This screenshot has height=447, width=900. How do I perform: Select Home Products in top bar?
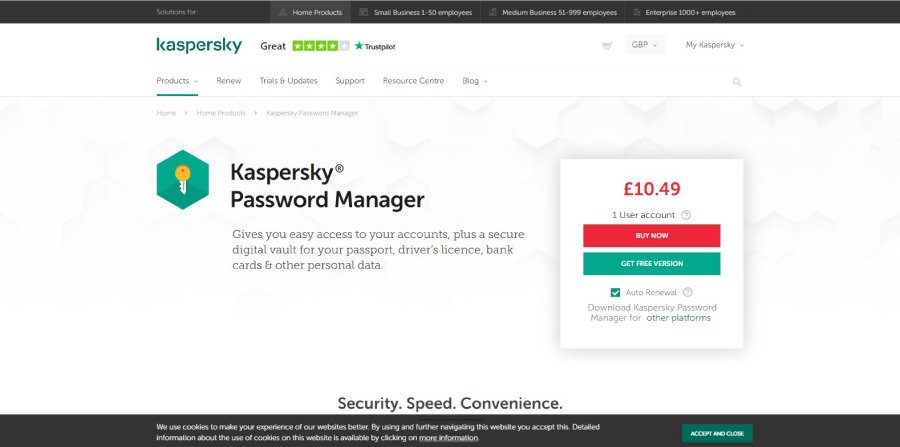coord(311,12)
